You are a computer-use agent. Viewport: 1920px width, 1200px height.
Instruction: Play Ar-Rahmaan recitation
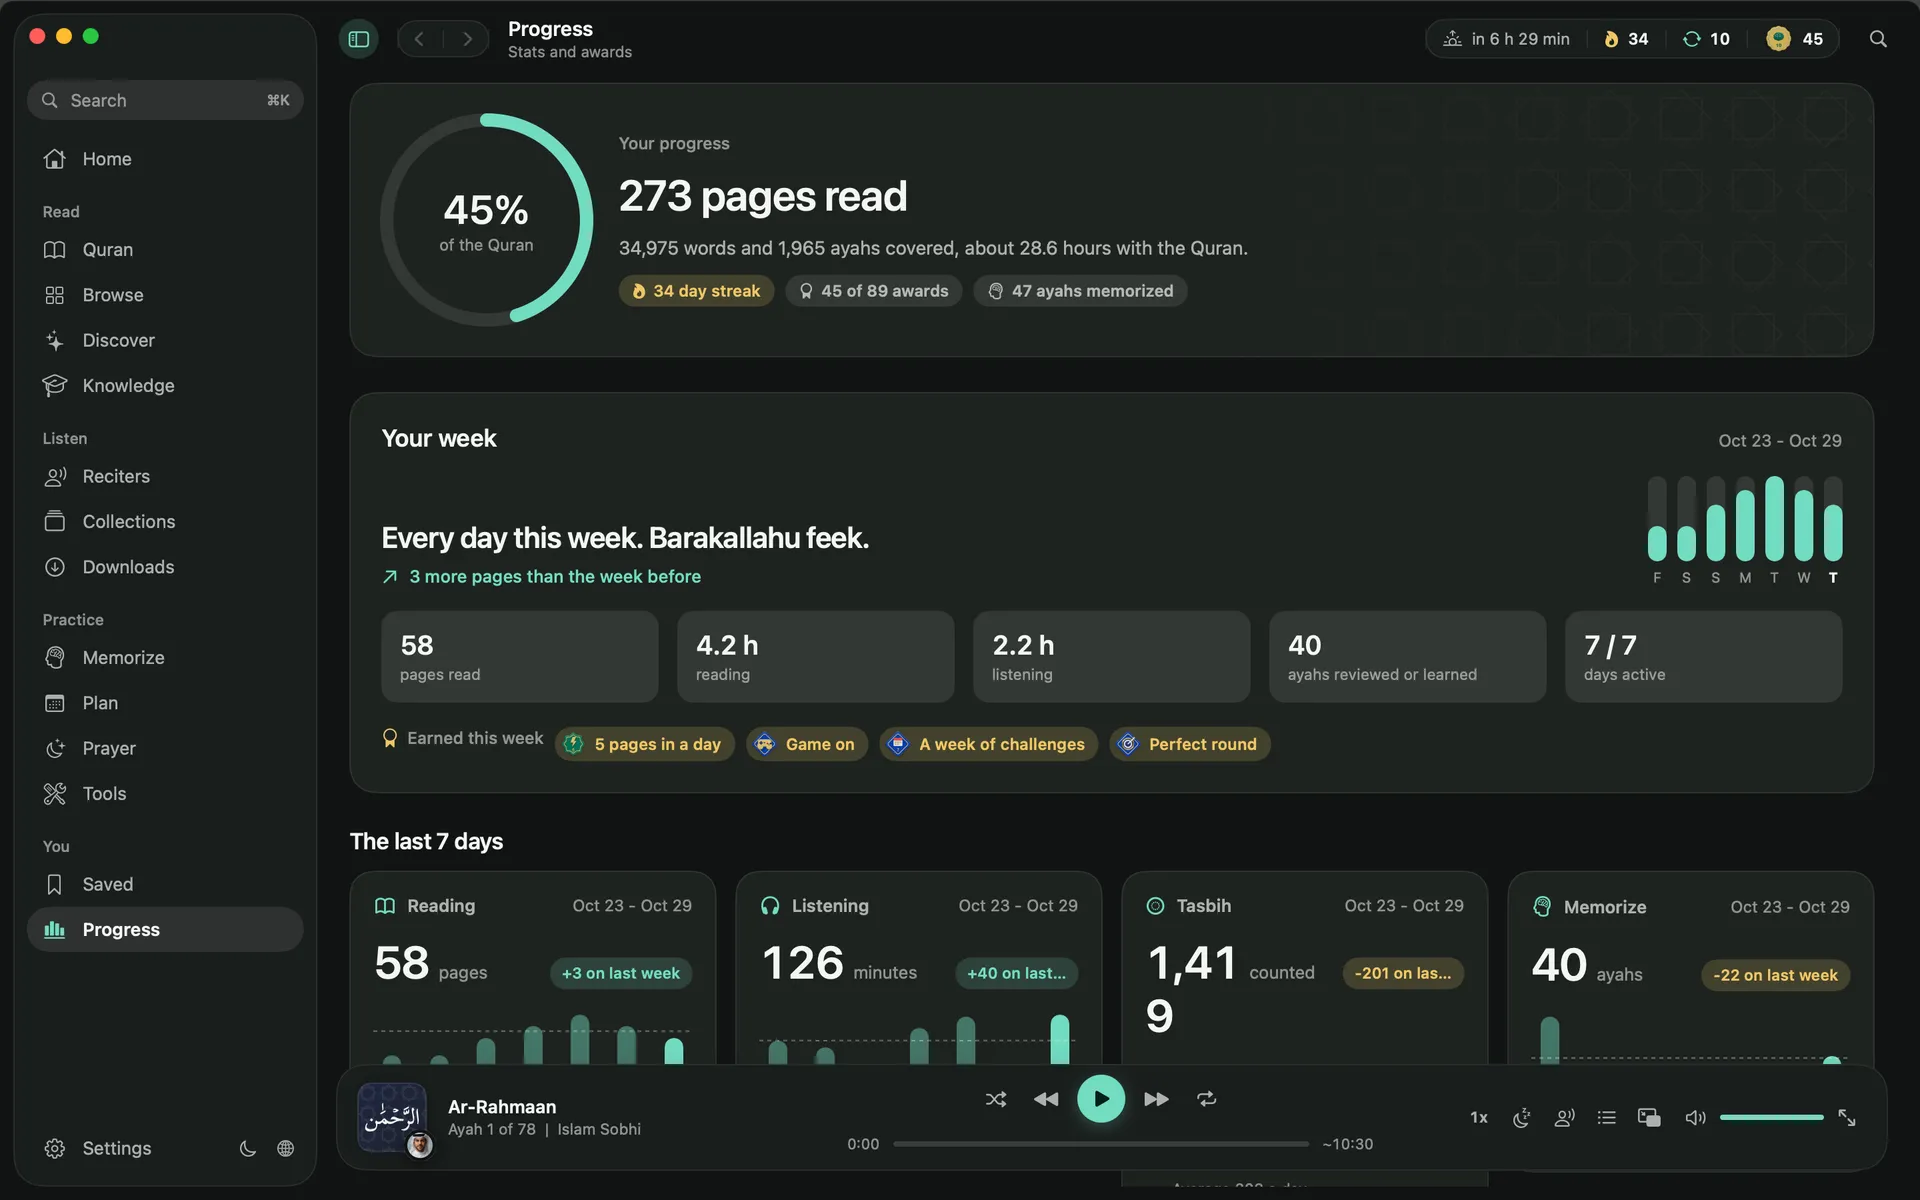tap(1101, 1099)
